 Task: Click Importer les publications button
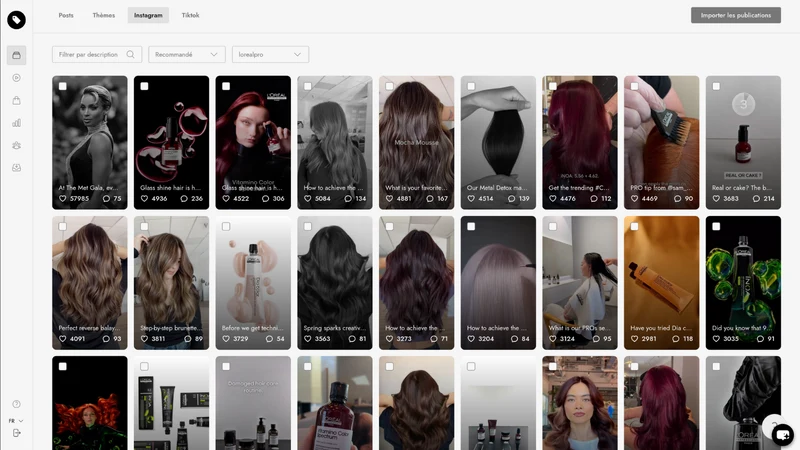click(736, 15)
